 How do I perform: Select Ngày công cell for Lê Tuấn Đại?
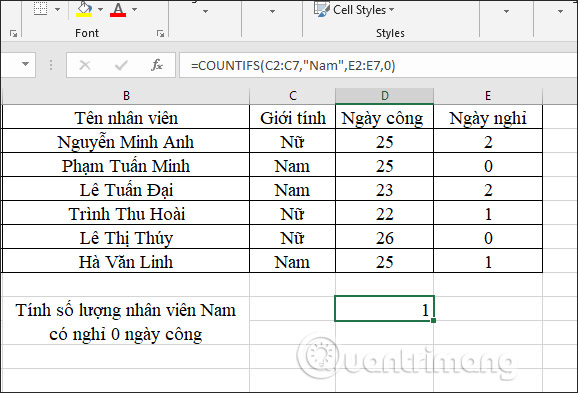[x=384, y=190]
